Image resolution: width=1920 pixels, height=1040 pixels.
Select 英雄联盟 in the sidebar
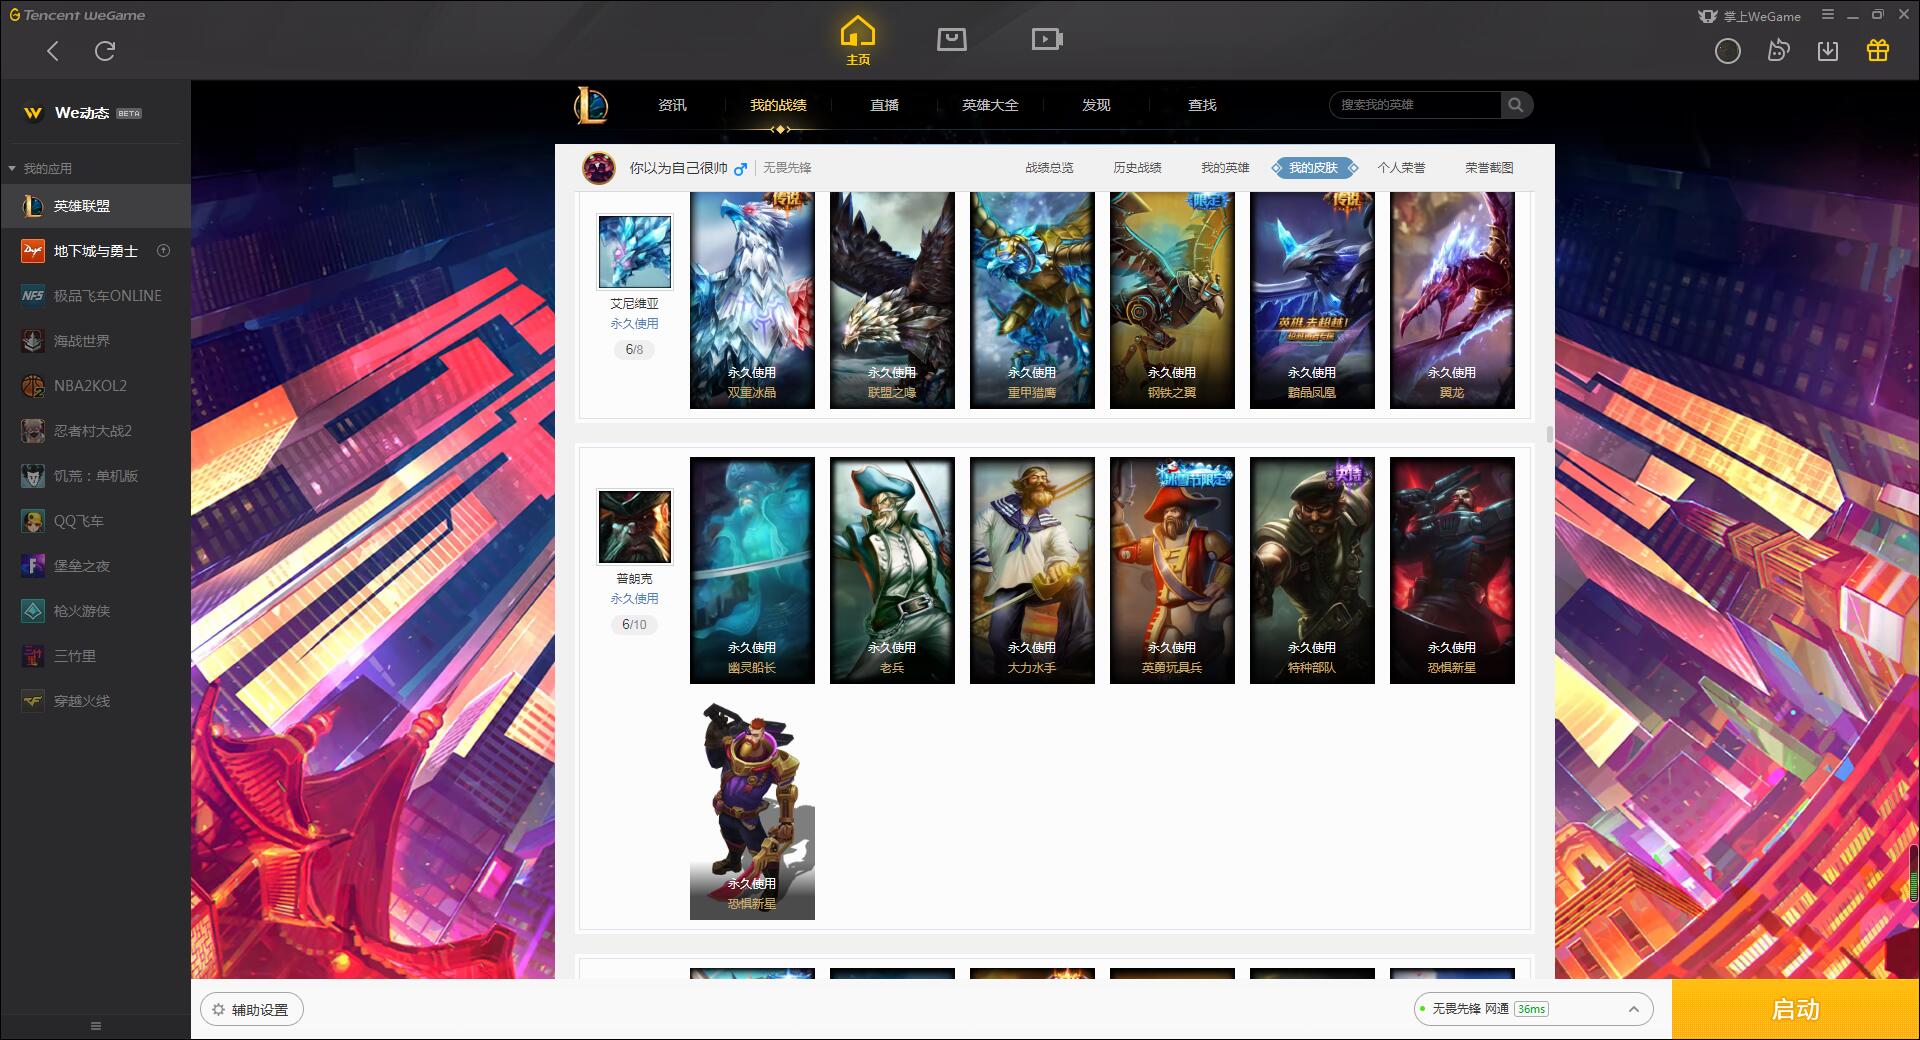[95, 206]
